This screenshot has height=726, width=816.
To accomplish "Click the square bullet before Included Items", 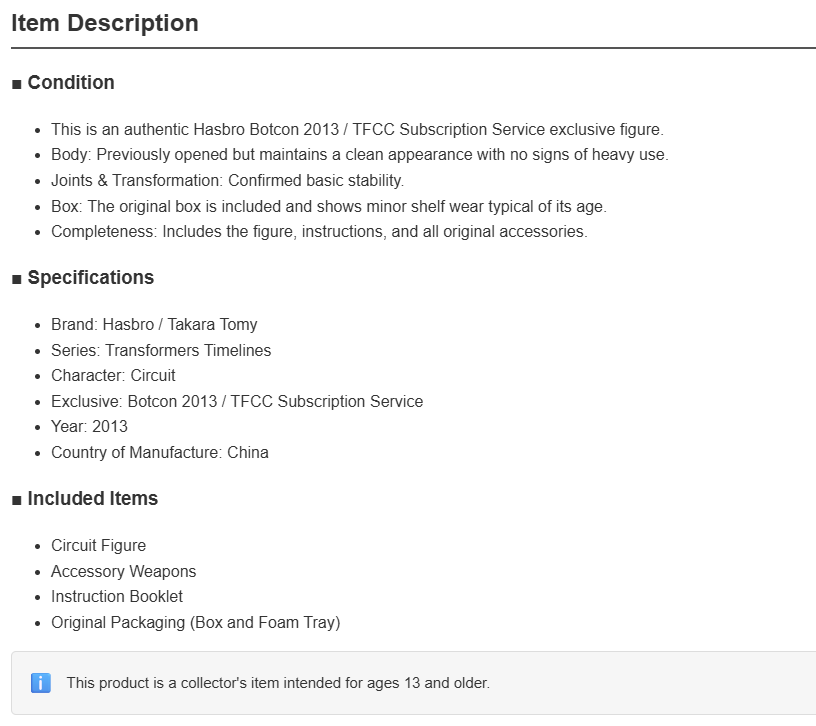I will tap(17, 500).
